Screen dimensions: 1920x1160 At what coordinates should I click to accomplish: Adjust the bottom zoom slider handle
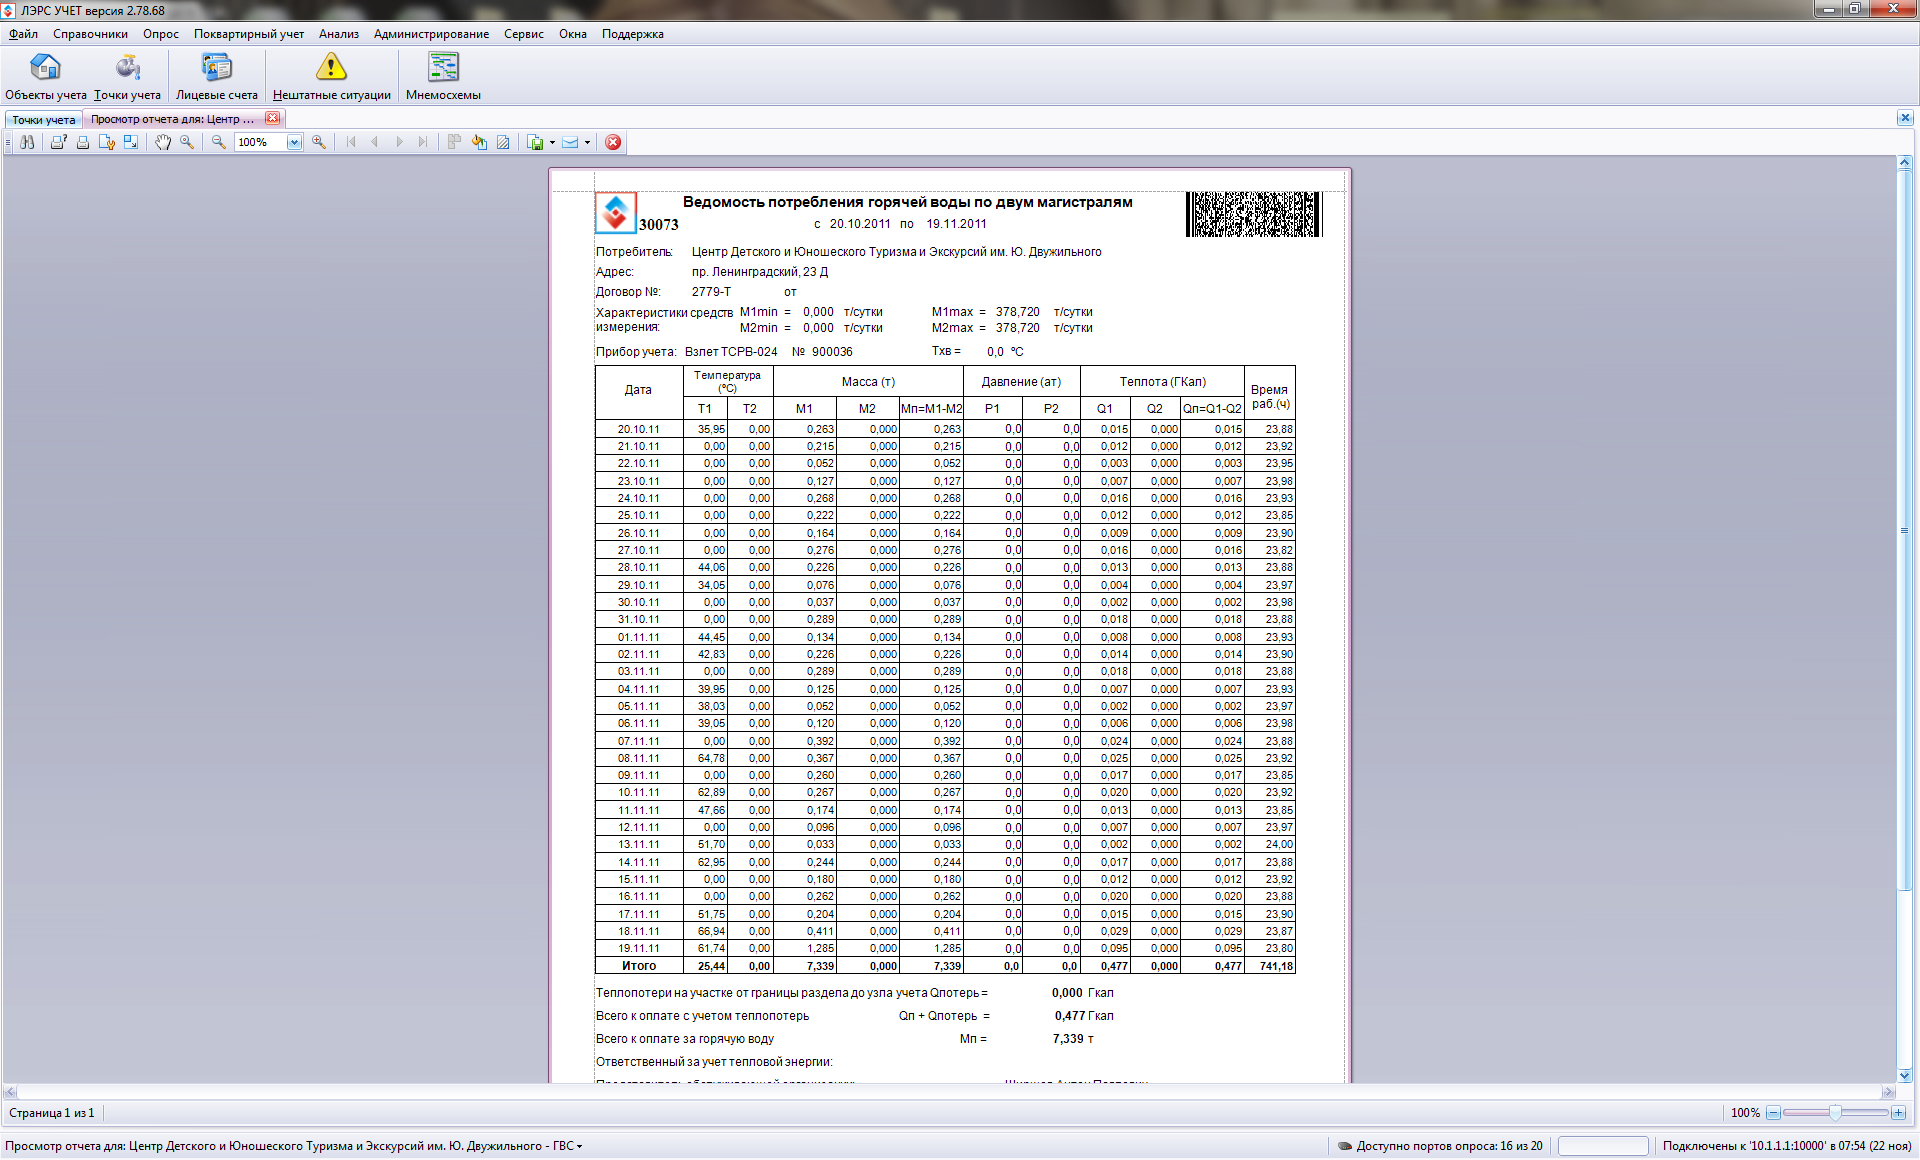pos(1835,1112)
